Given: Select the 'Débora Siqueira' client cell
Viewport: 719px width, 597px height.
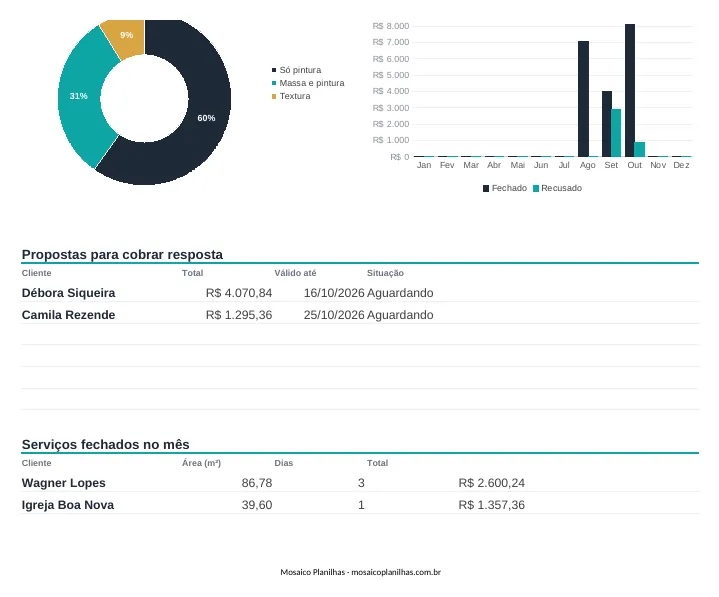Looking at the screenshot, I should [68, 293].
